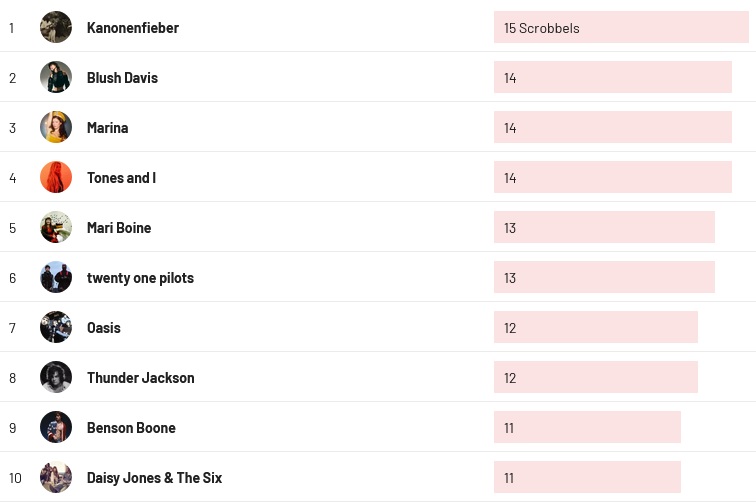Screen dimensions: 756x502
Task: Open Tones and I artist link
Action: click(x=121, y=178)
